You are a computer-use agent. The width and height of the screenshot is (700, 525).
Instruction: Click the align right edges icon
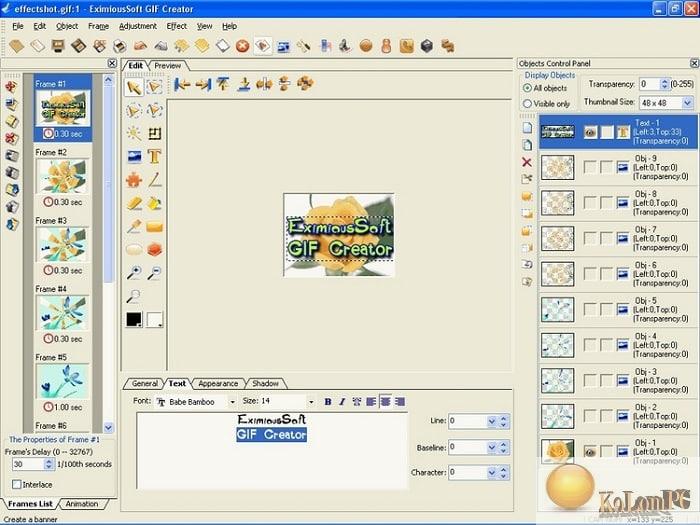tap(203, 83)
